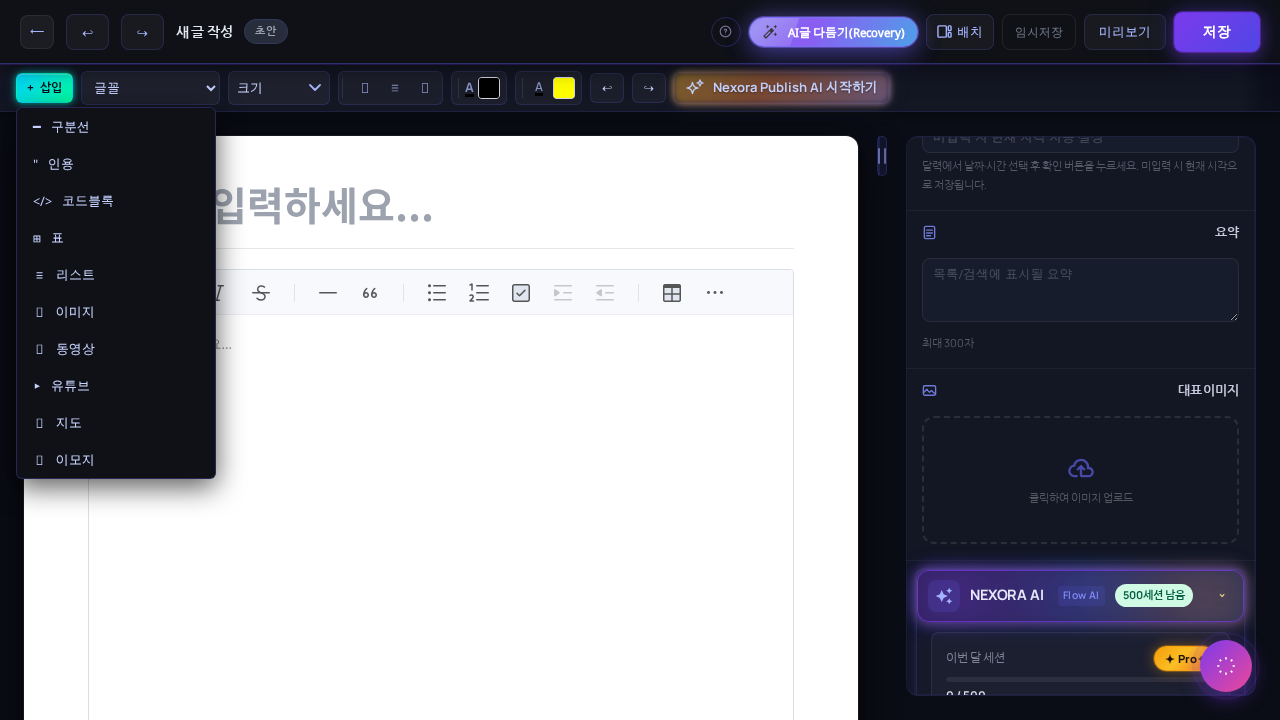Click the Flow AI badge
The image size is (1280, 720).
1081,596
